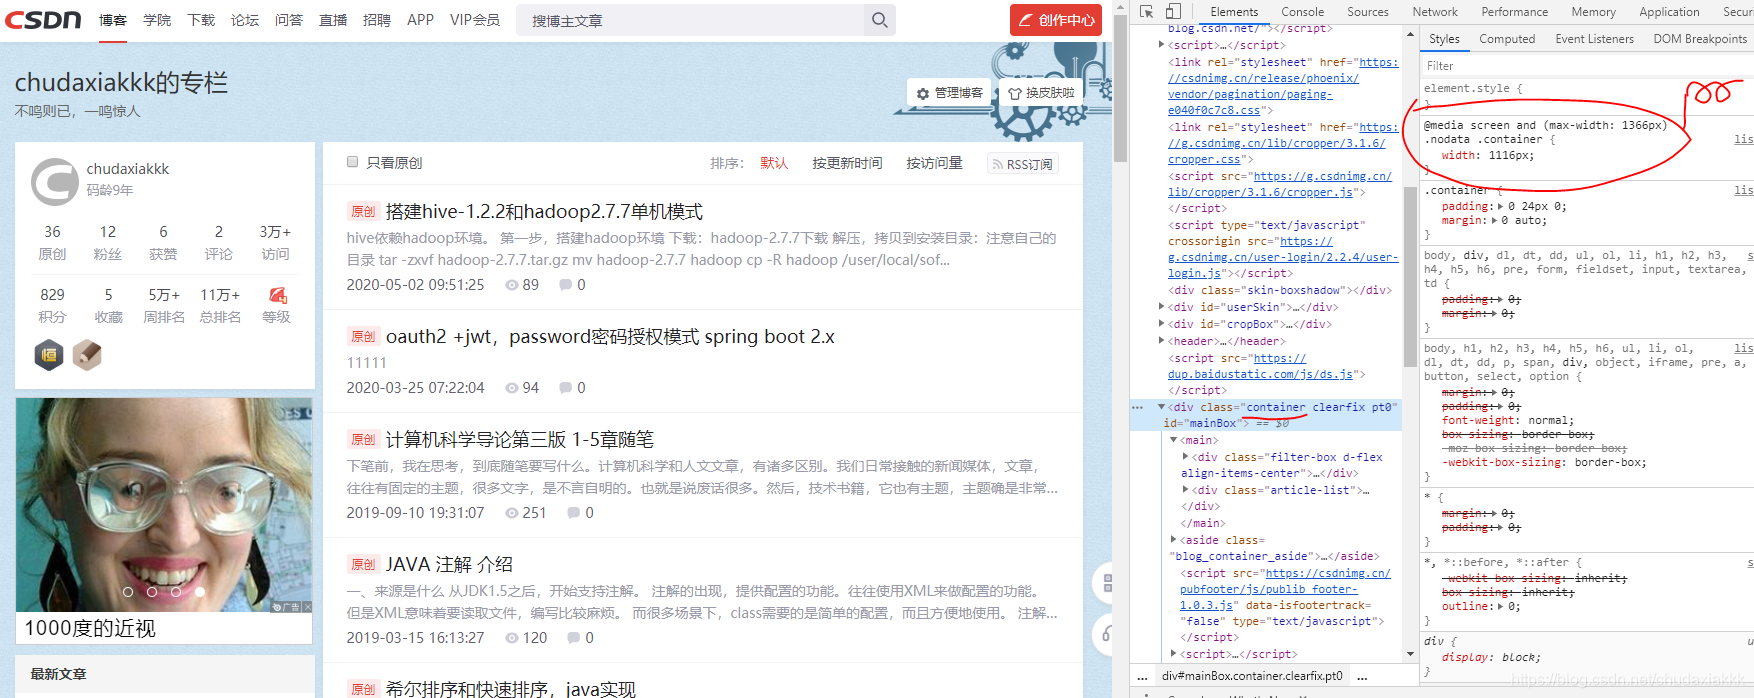Click chudaxiakkk's avatar icon
The image size is (1754, 698).
tap(55, 181)
